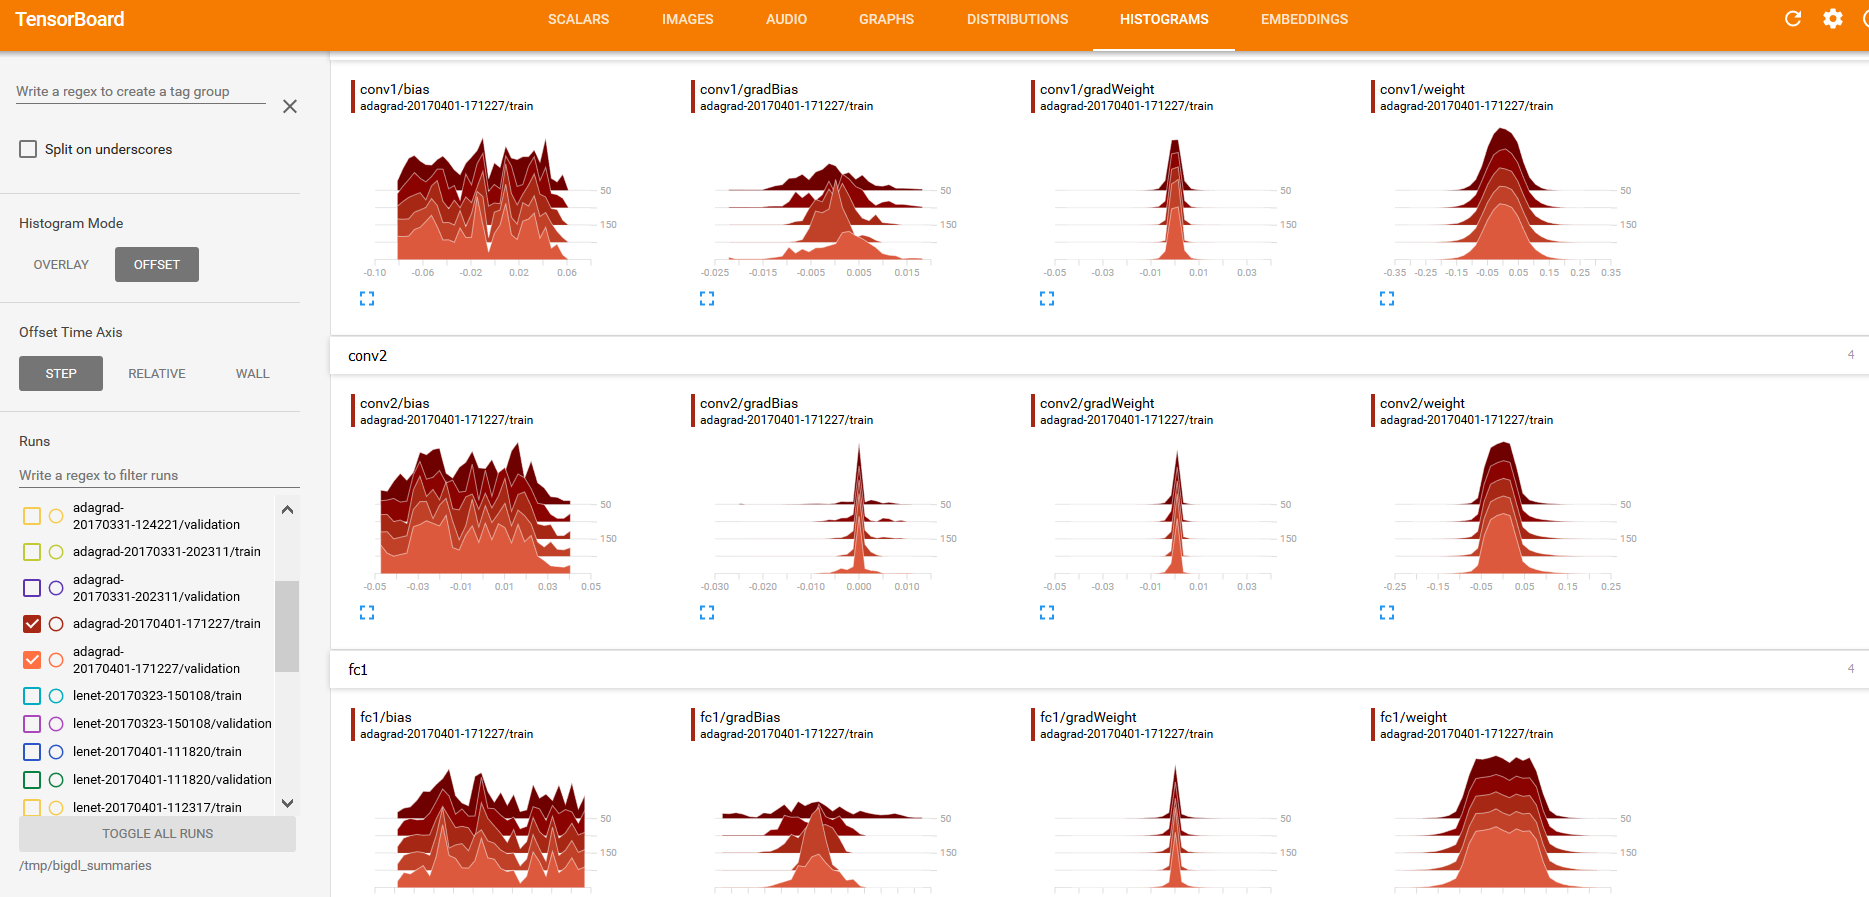The height and width of the screenshot is (897, 1869).
Task: Switch to the SCALARS tab
Action: pyautogui.click(x=578, y=19)
